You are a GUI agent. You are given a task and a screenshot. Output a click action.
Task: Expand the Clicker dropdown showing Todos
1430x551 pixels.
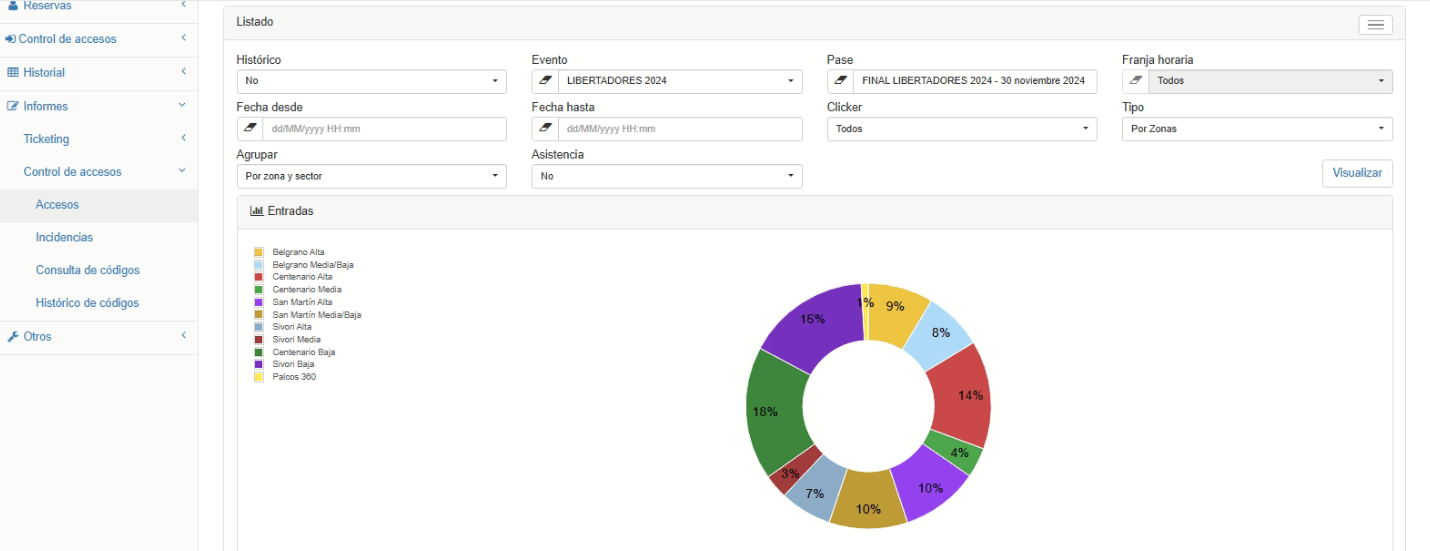point(962,129)
